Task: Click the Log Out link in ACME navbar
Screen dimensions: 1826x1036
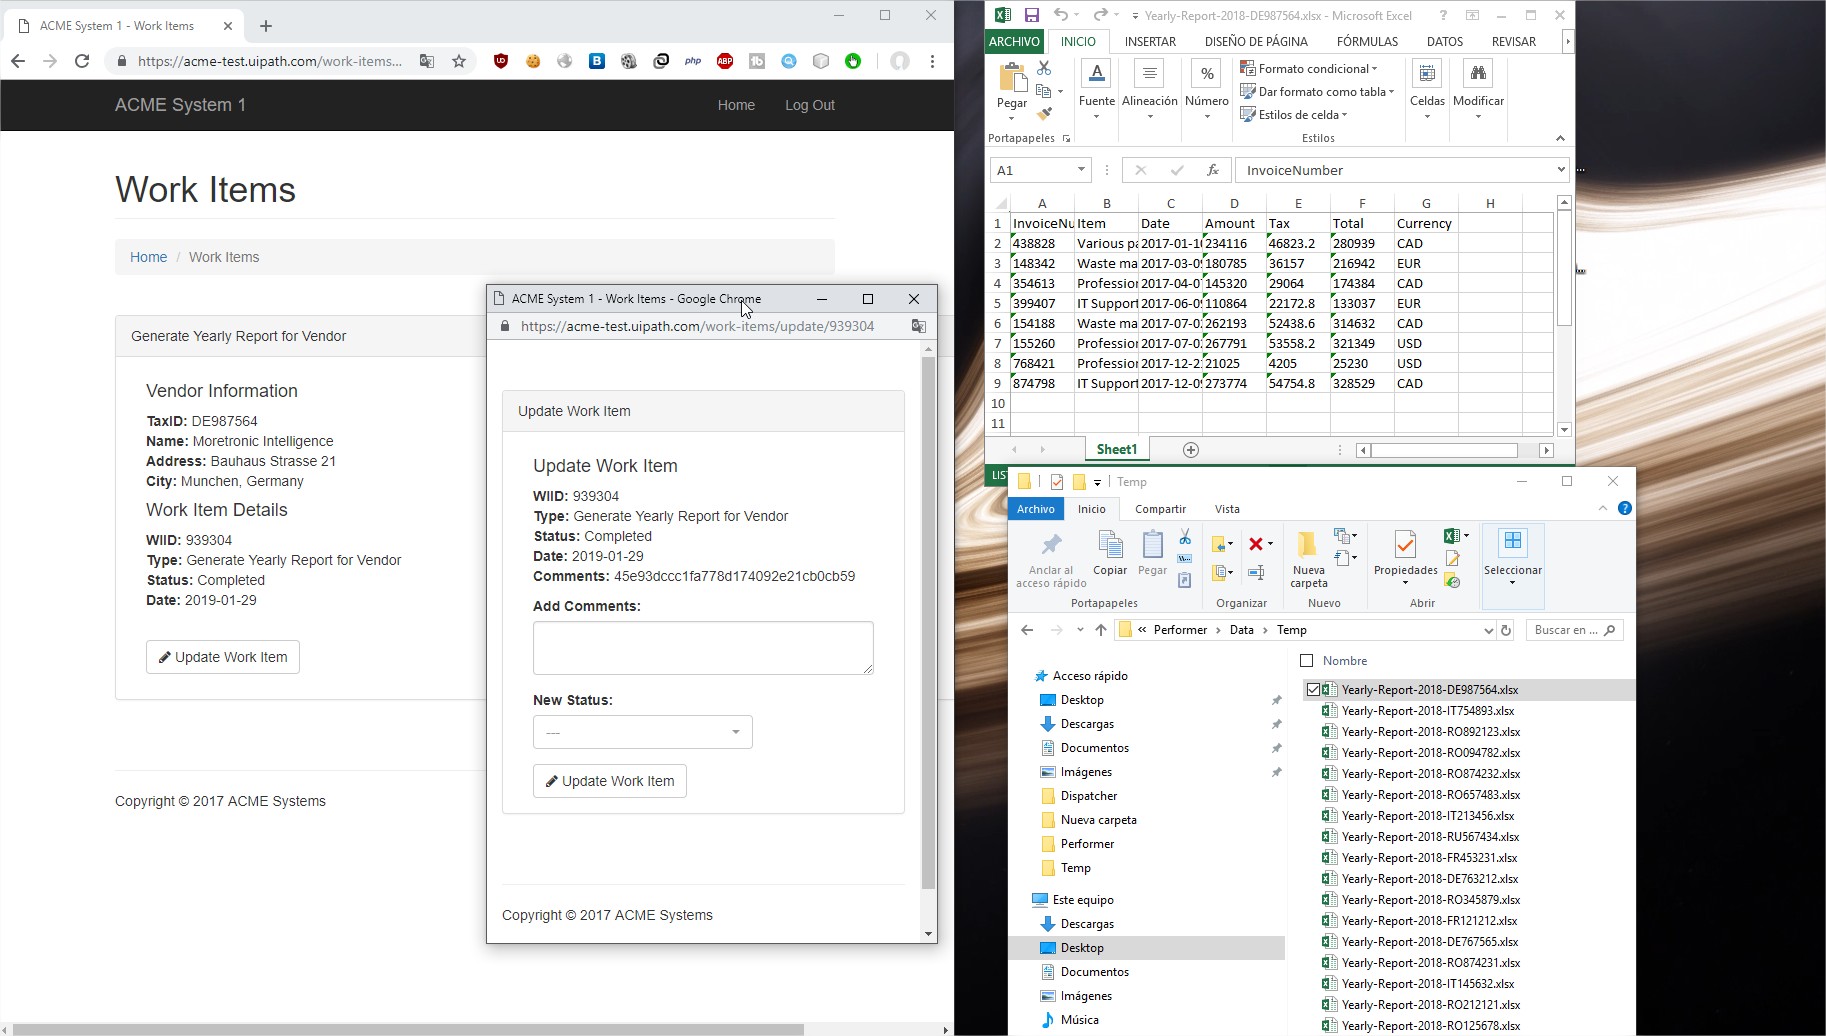Action: coord(810,105)
